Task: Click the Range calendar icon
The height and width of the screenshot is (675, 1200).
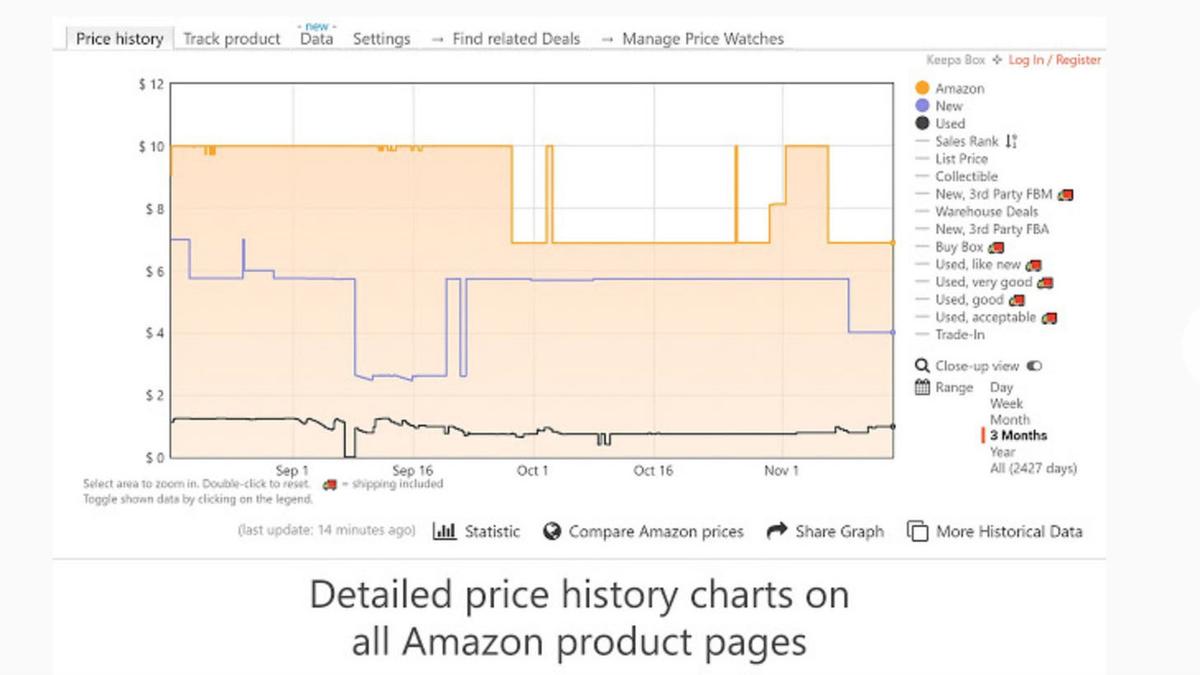Action: click(923, 387)
